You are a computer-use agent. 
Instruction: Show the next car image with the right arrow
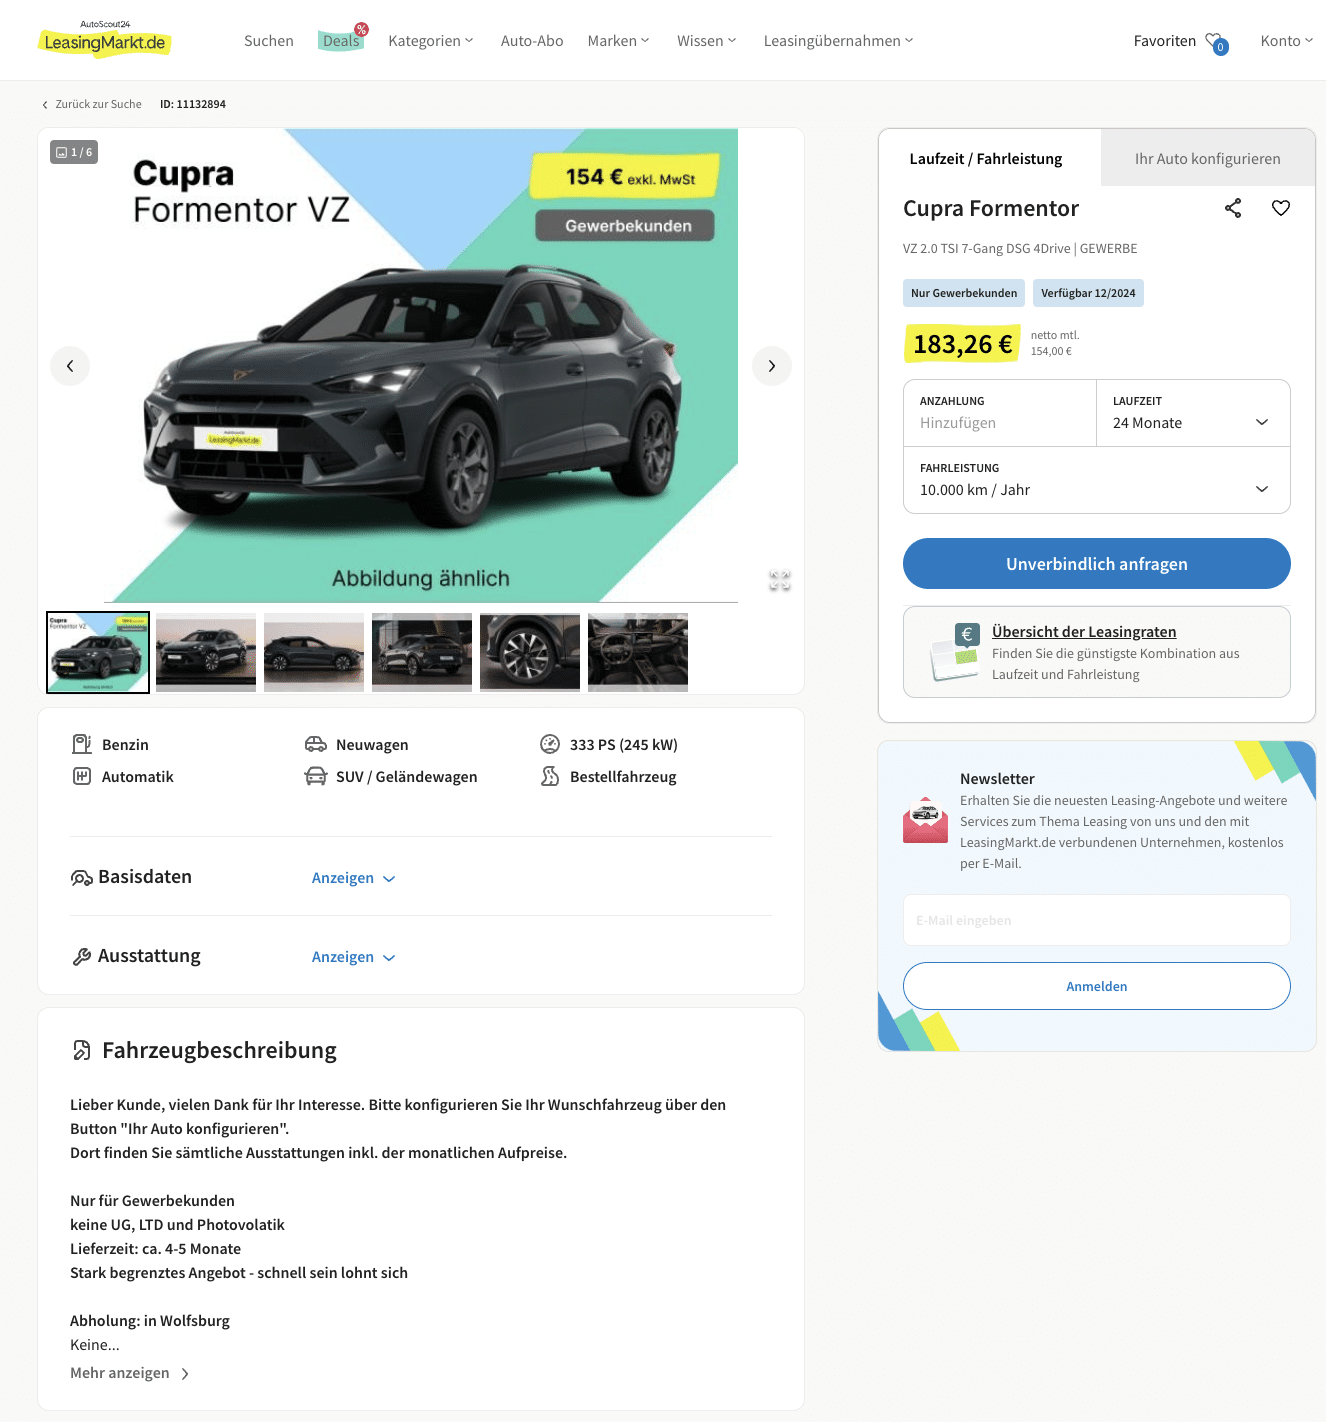click(x=772, y=366)
